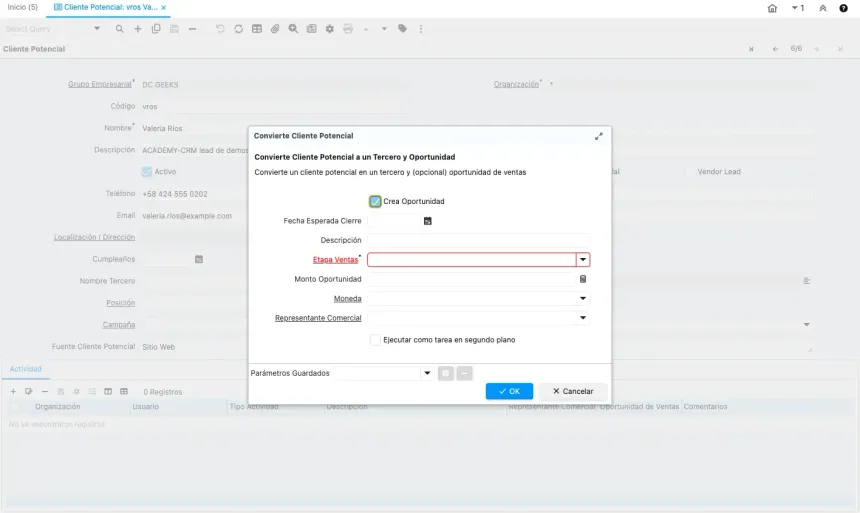Click the Representante Comercial label link
Image resolution: width=860 pixels, height=513 pixels.
[318, 318]
